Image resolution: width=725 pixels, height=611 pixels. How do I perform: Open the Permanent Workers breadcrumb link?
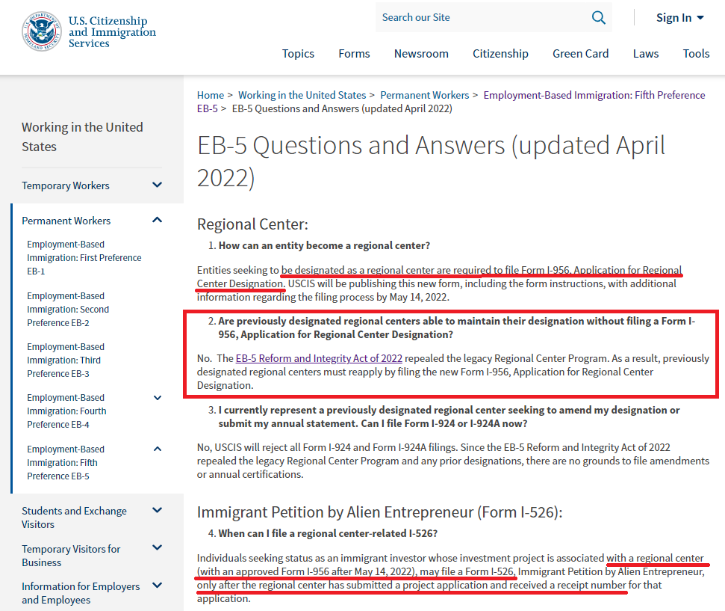tap(425, 95)
